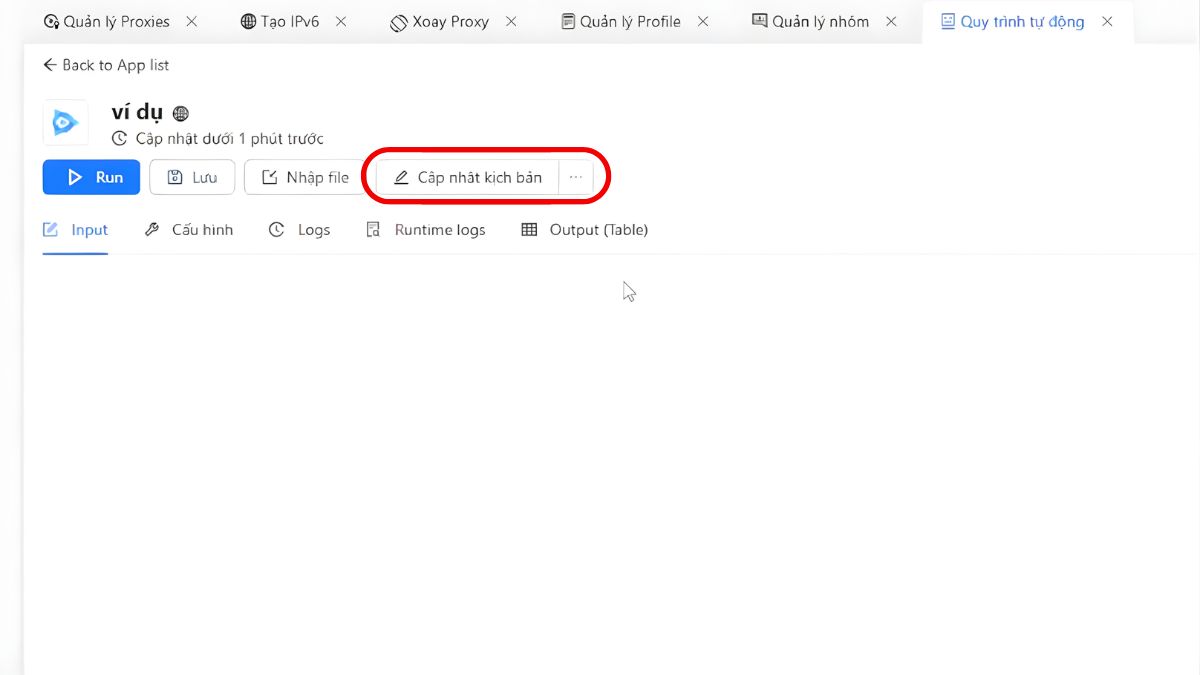Save with the Lưu button
This screenshot has width=1200, height=675.
[x=192, y=177]
